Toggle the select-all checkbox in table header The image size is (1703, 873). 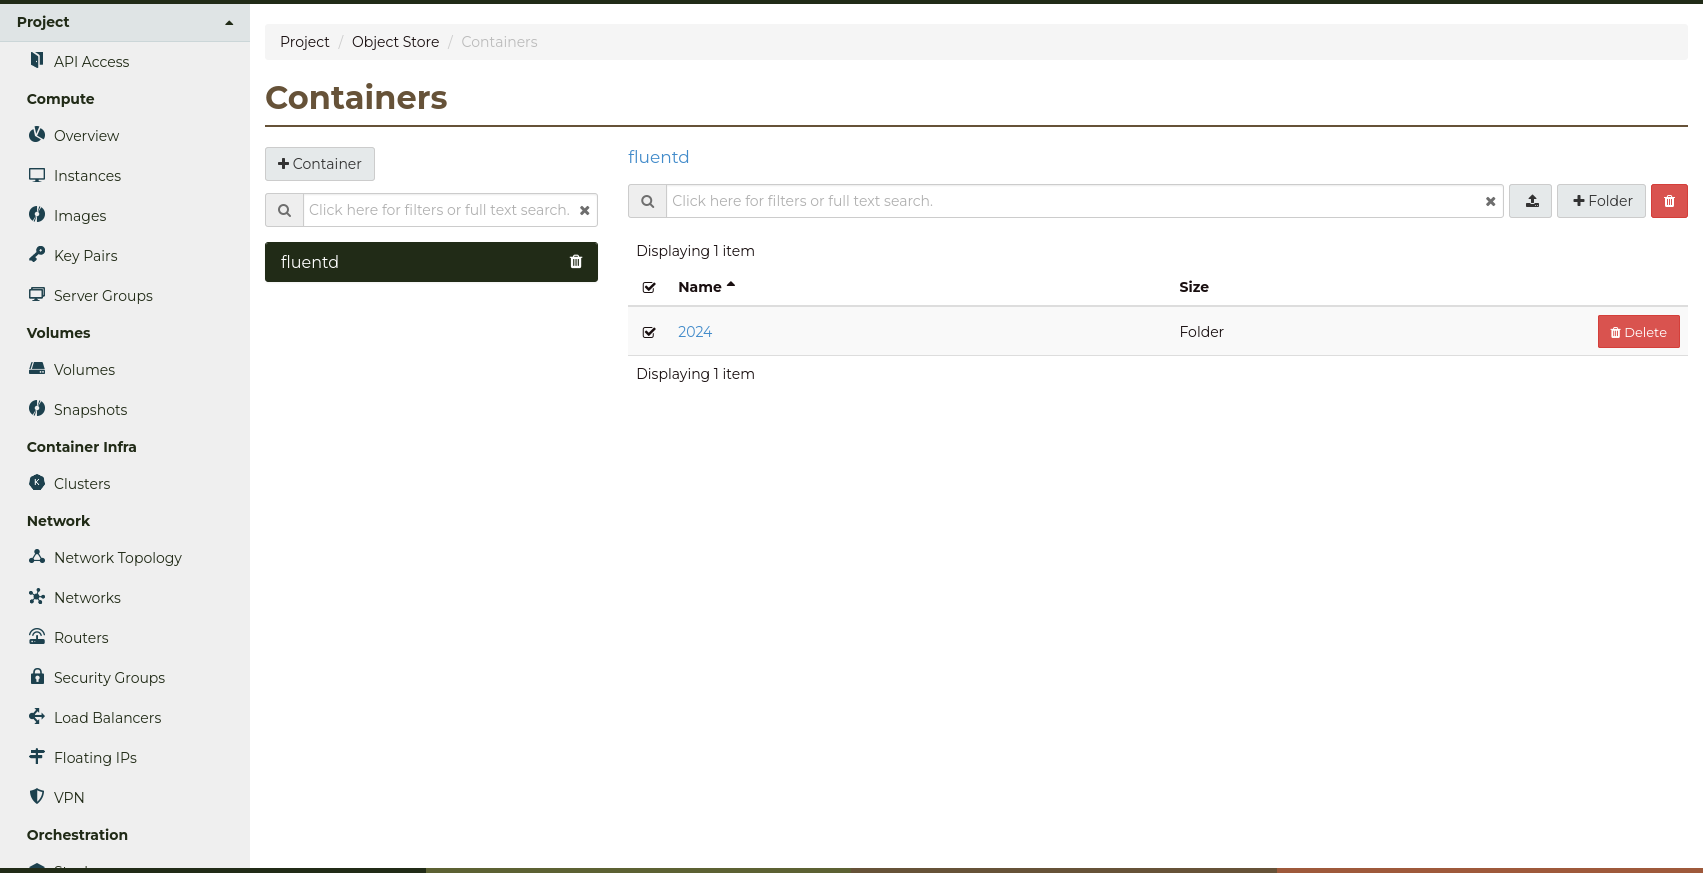point(649,287)
